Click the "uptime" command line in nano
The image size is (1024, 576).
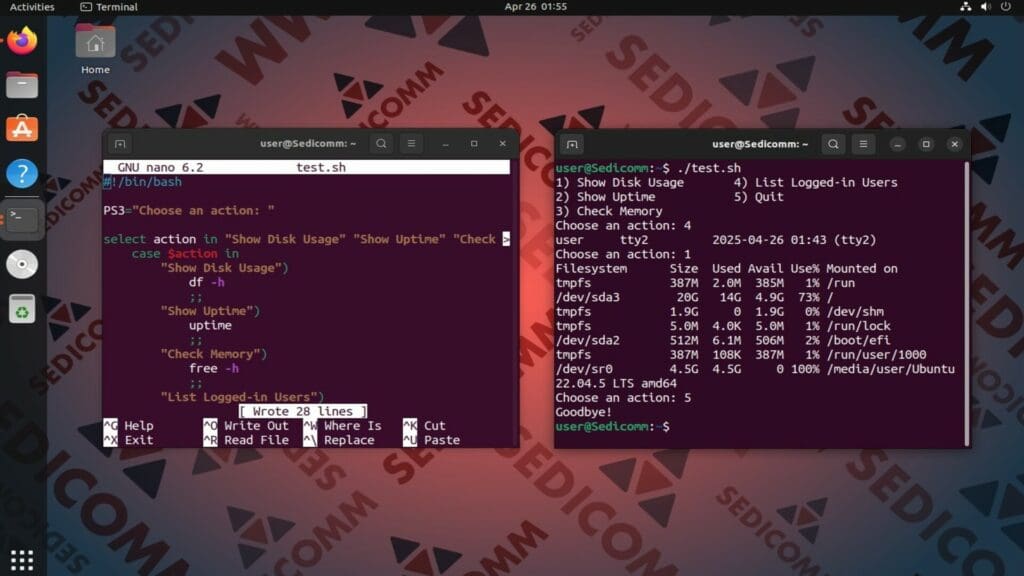tap(210, 325)
